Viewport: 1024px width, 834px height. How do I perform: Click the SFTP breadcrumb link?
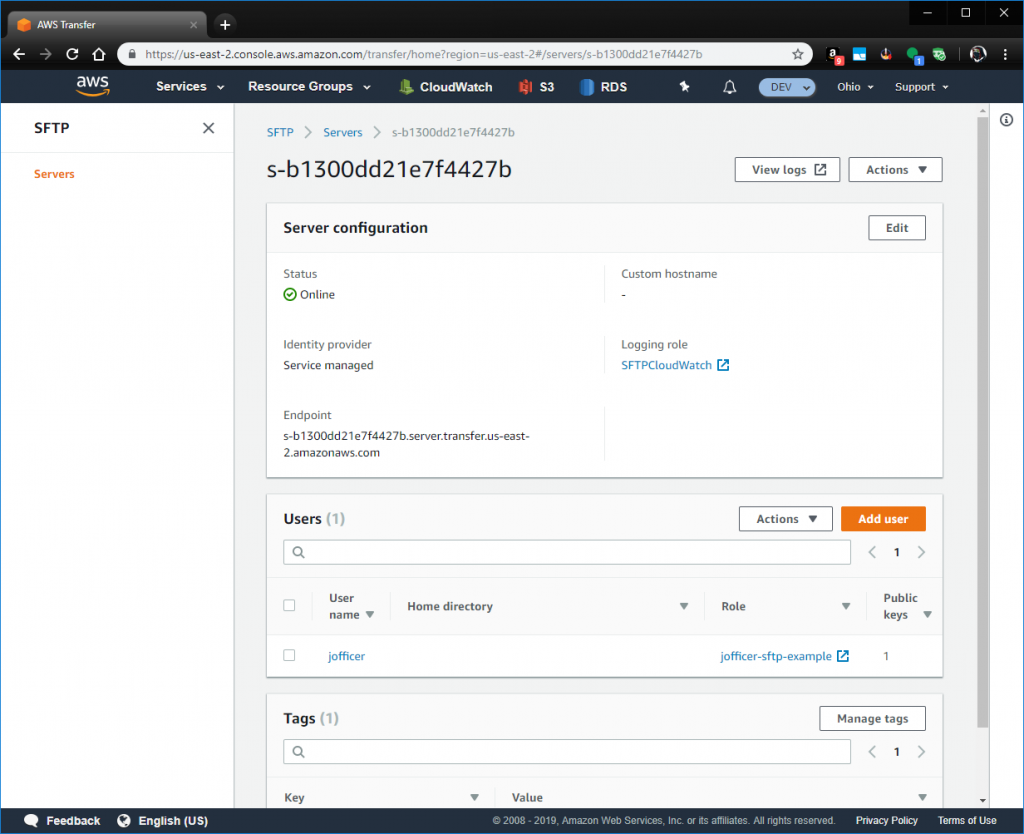[280, 132]
